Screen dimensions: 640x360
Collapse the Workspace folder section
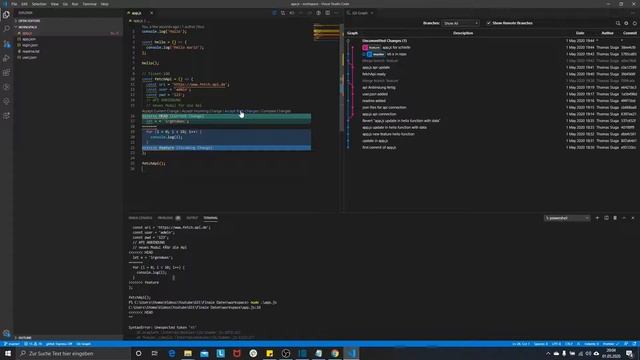68,27
